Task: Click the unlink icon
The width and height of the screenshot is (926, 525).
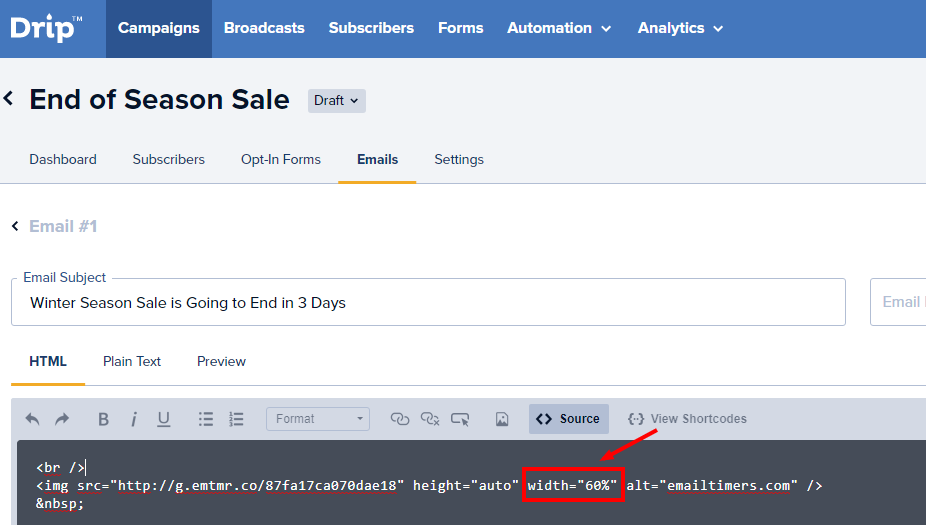Action: [x=430, y=419]
